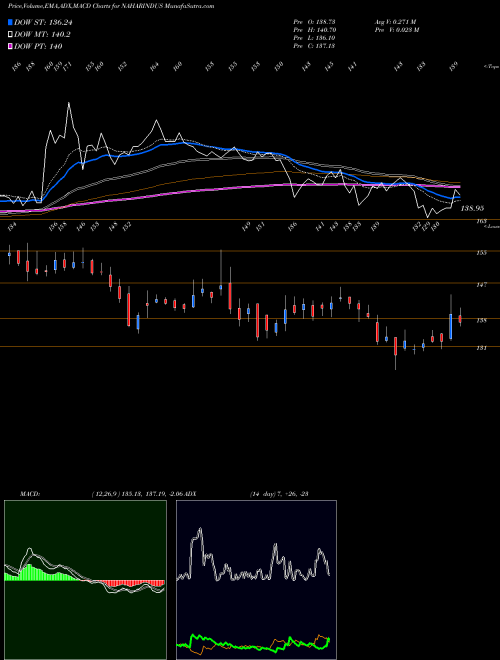Viewport: 500px width, 660px height.
Task: Click the 'Pre C: 137.13' value
Action: tap(314, 46)
